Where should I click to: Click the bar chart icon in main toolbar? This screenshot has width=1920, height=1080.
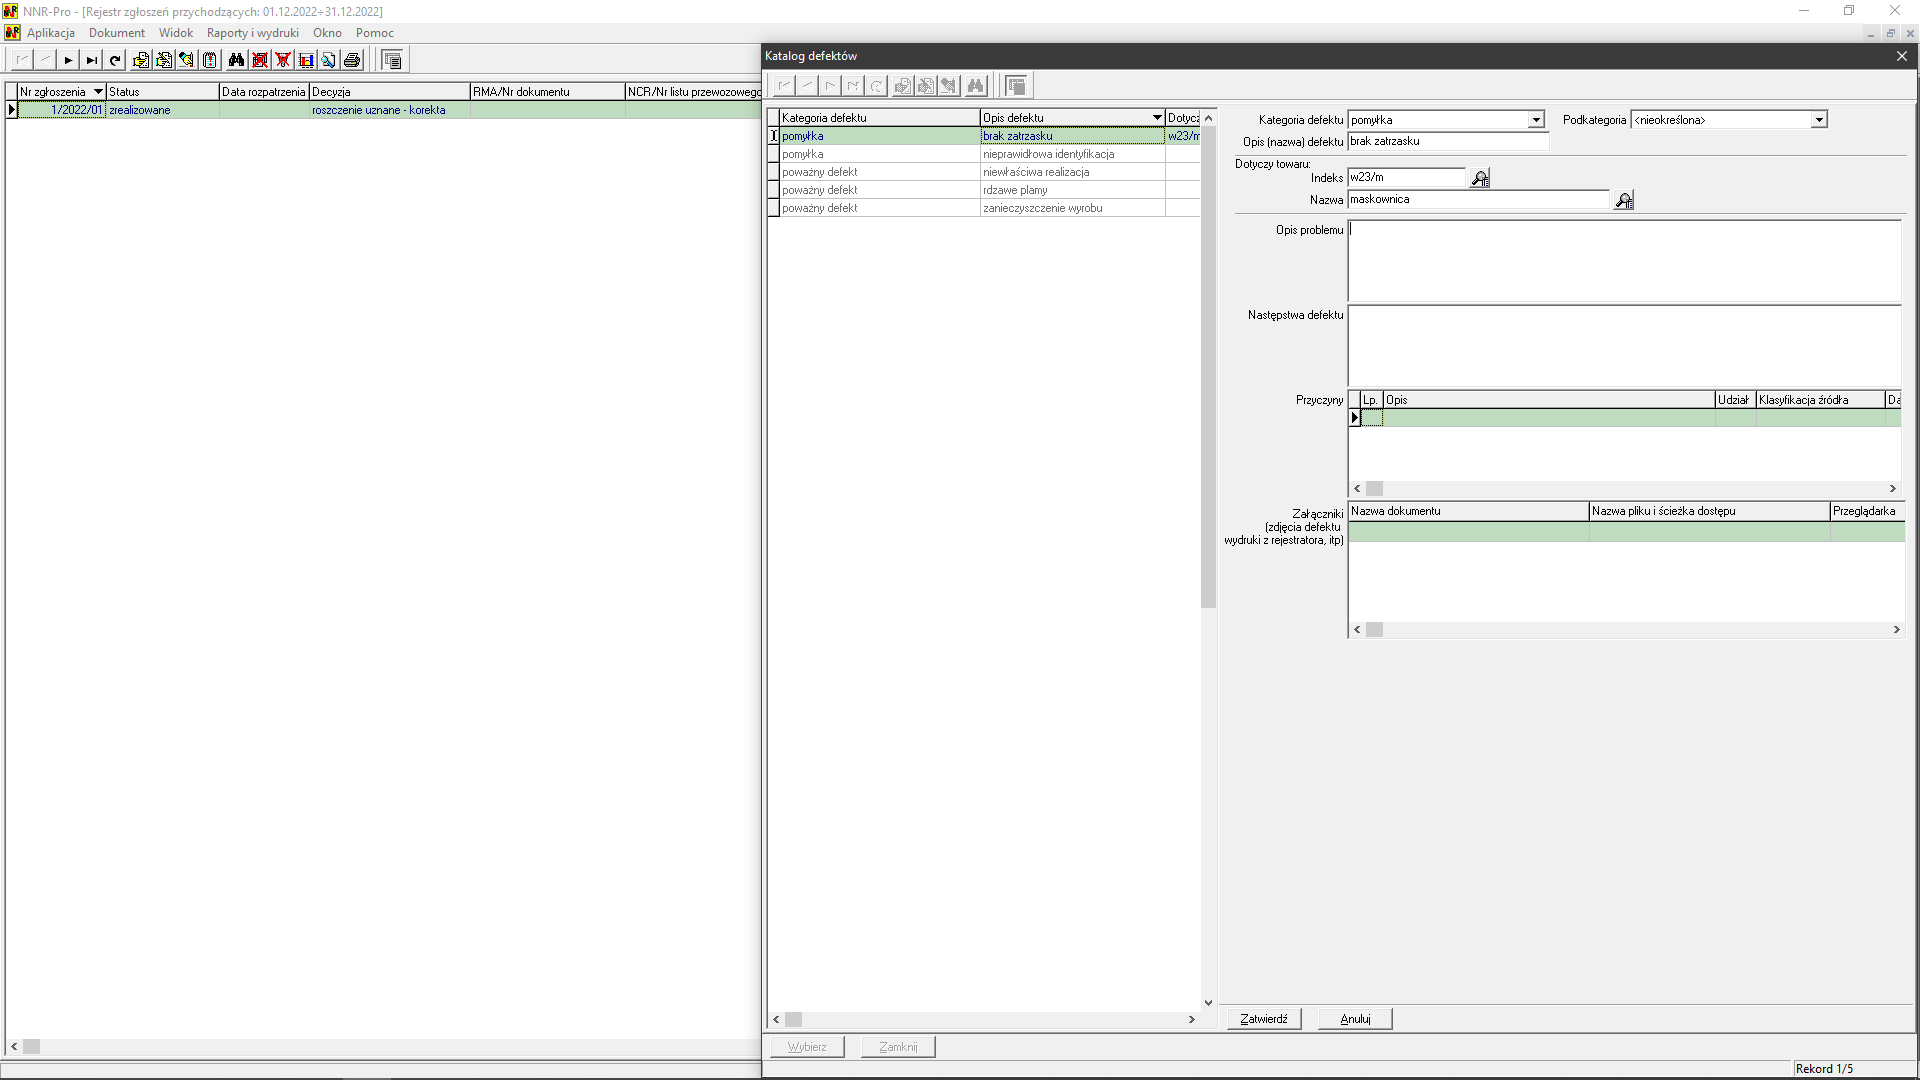click(x=306, y=61)
